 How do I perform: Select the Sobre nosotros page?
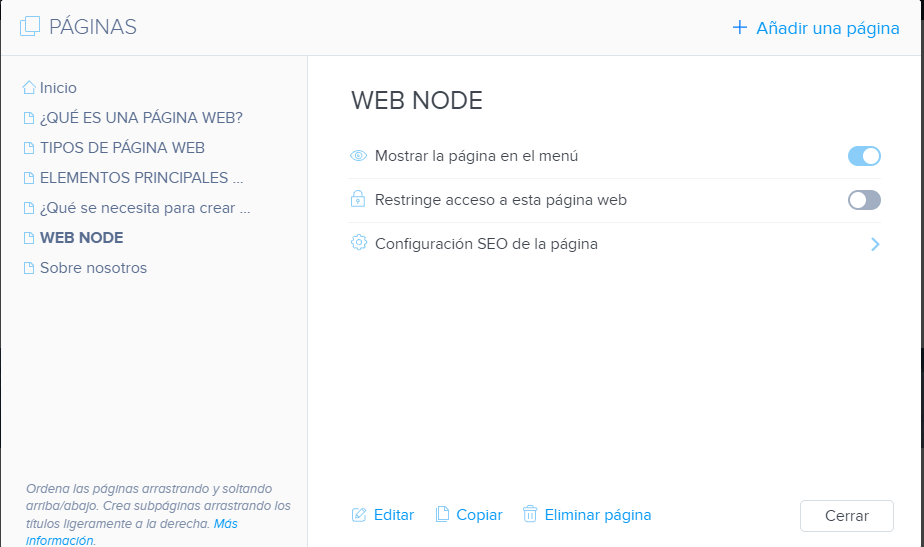point(94,268)
